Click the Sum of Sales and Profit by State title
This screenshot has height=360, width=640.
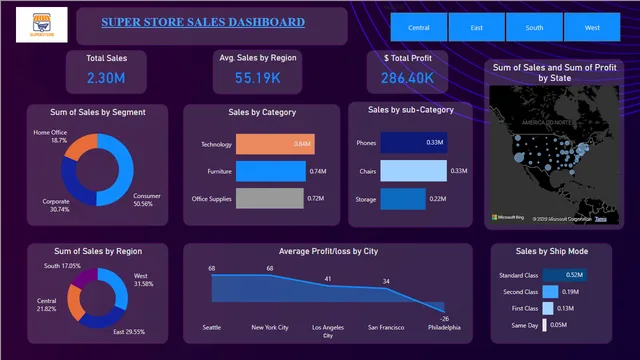coord(554,73)
